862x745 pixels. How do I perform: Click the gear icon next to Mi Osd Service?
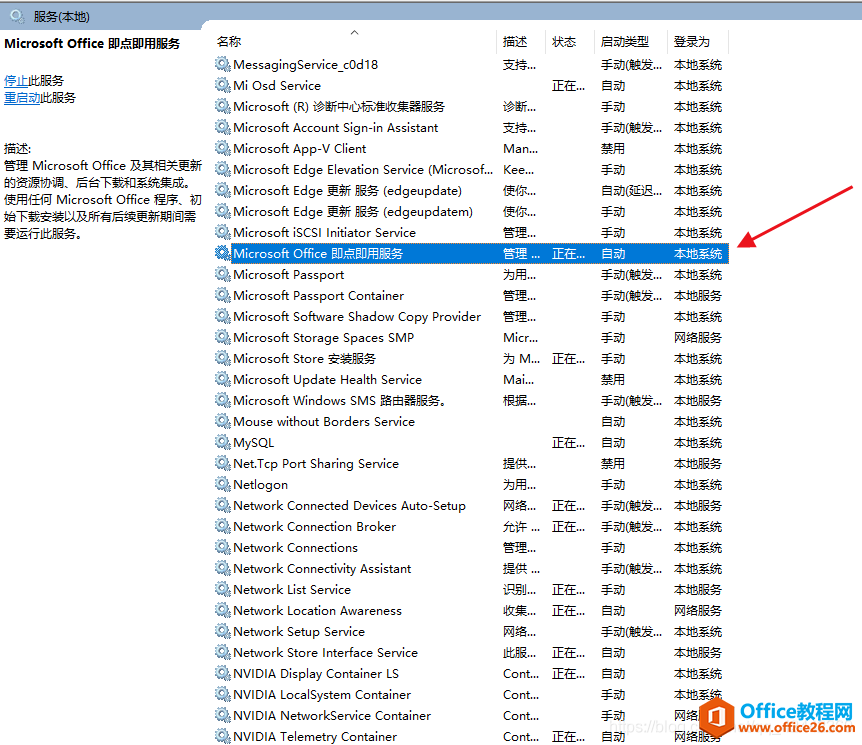coord(223,85)
